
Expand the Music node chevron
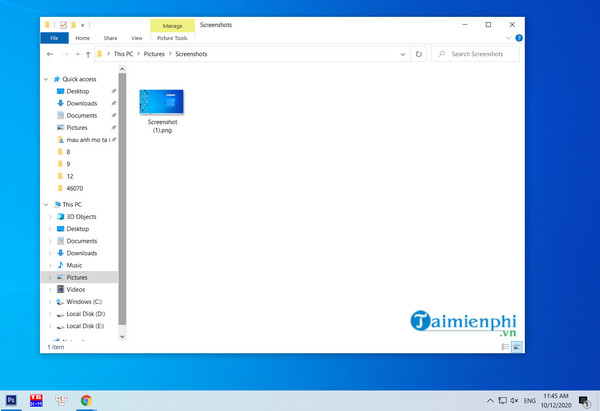[50, 266]
